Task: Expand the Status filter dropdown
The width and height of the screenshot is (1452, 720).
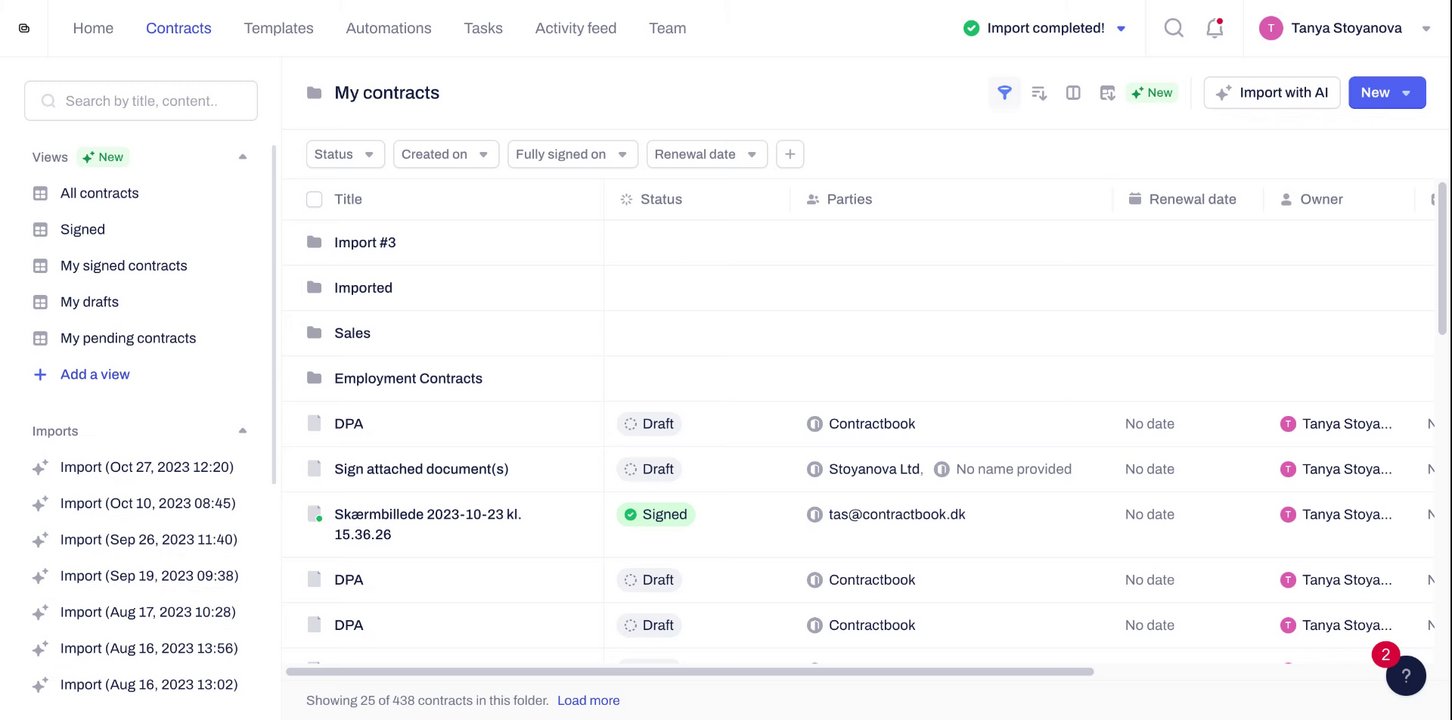Action: pyautogui.click(x=344, y=154)
